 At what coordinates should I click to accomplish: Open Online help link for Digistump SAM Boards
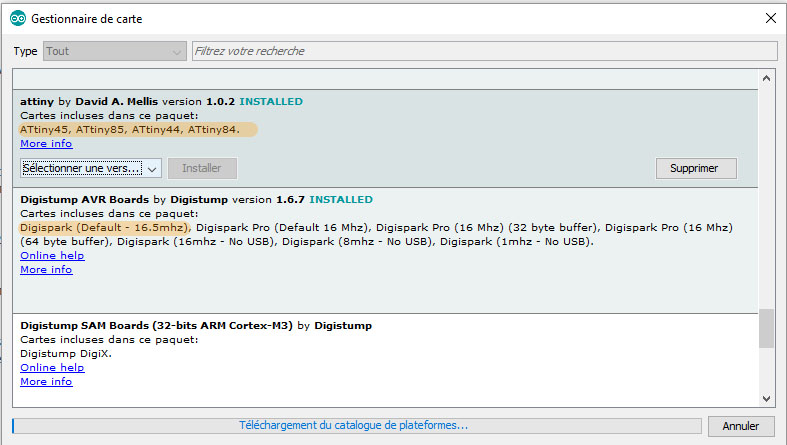(x=52, y=367)
